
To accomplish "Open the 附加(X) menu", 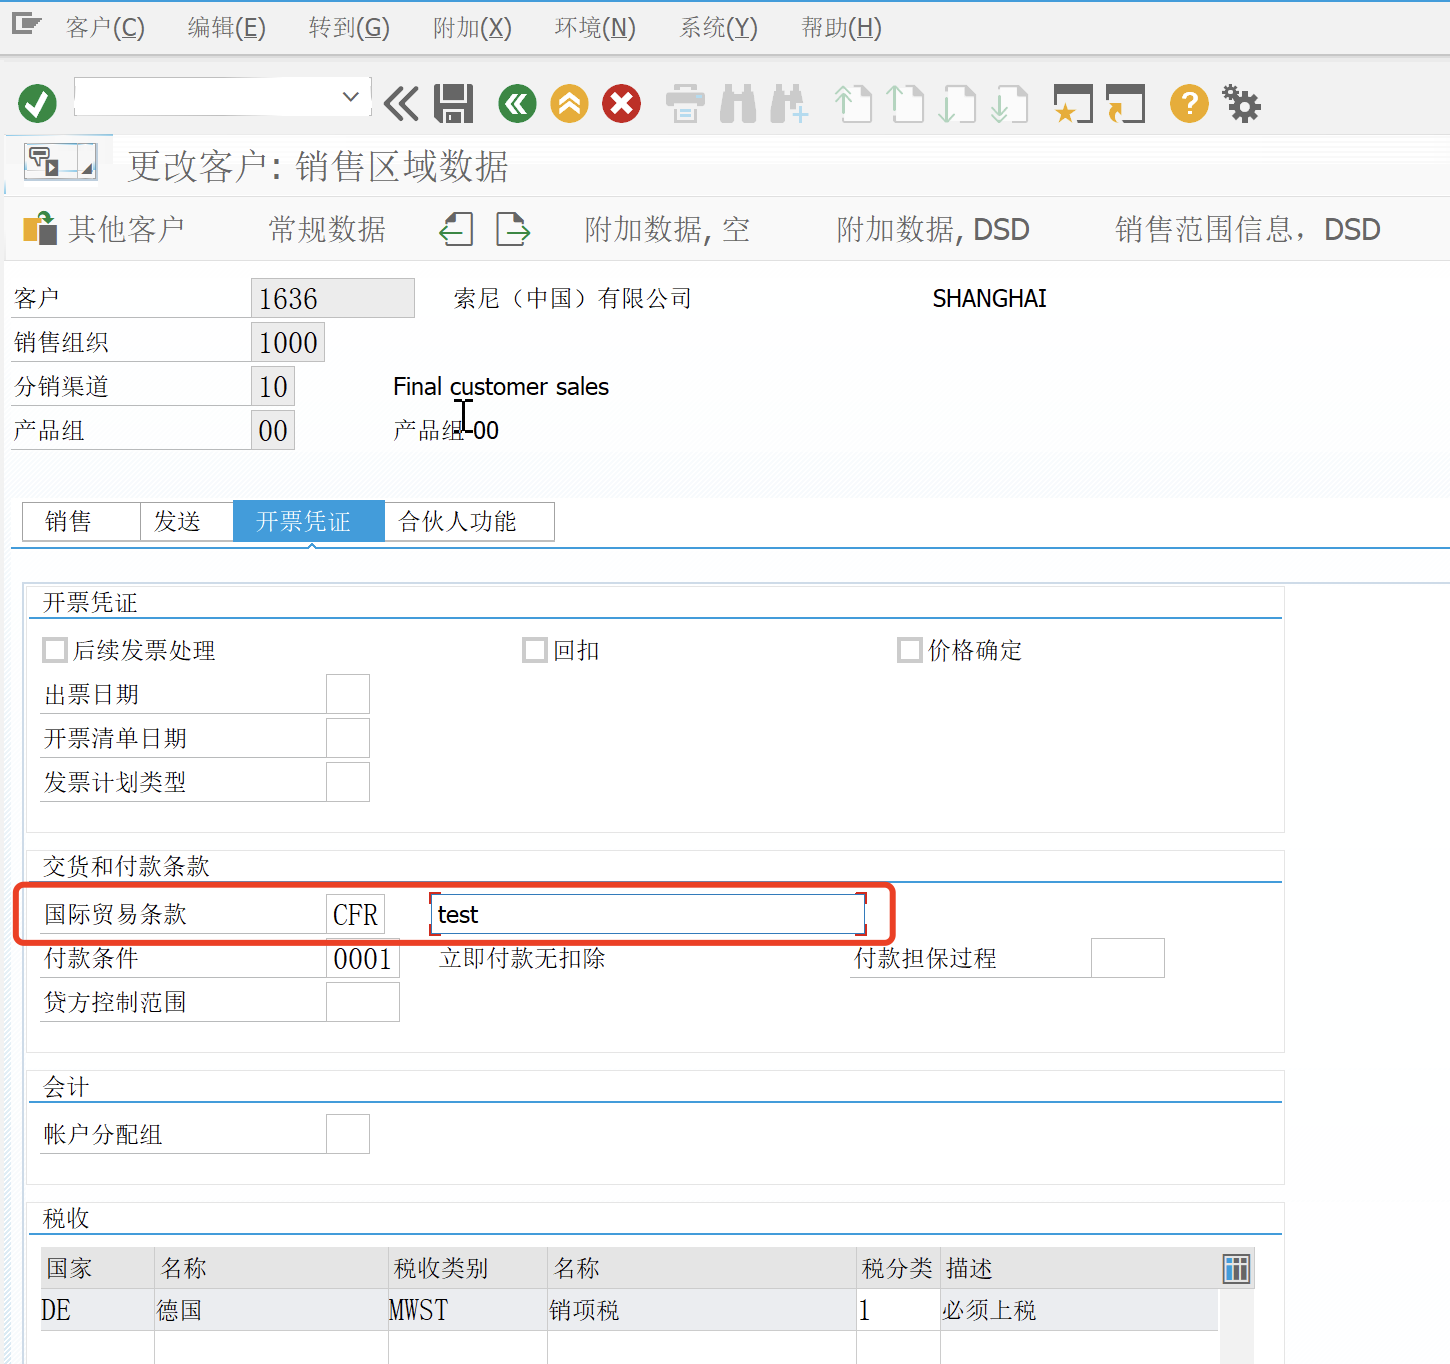I will 472,28.
